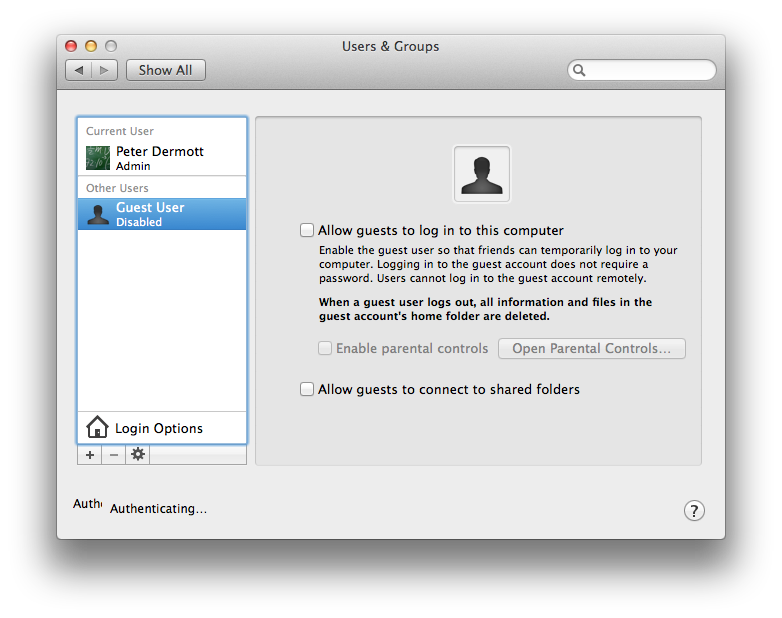Click the search field in toolbar

point(642,70)
